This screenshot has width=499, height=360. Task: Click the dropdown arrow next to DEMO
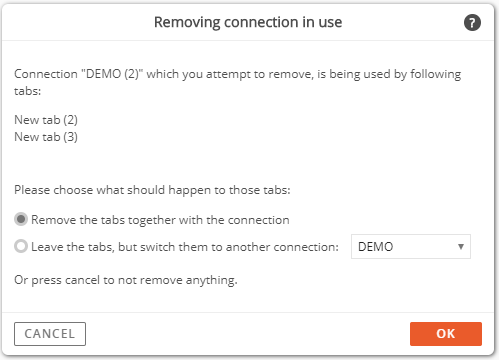point(461,247)
